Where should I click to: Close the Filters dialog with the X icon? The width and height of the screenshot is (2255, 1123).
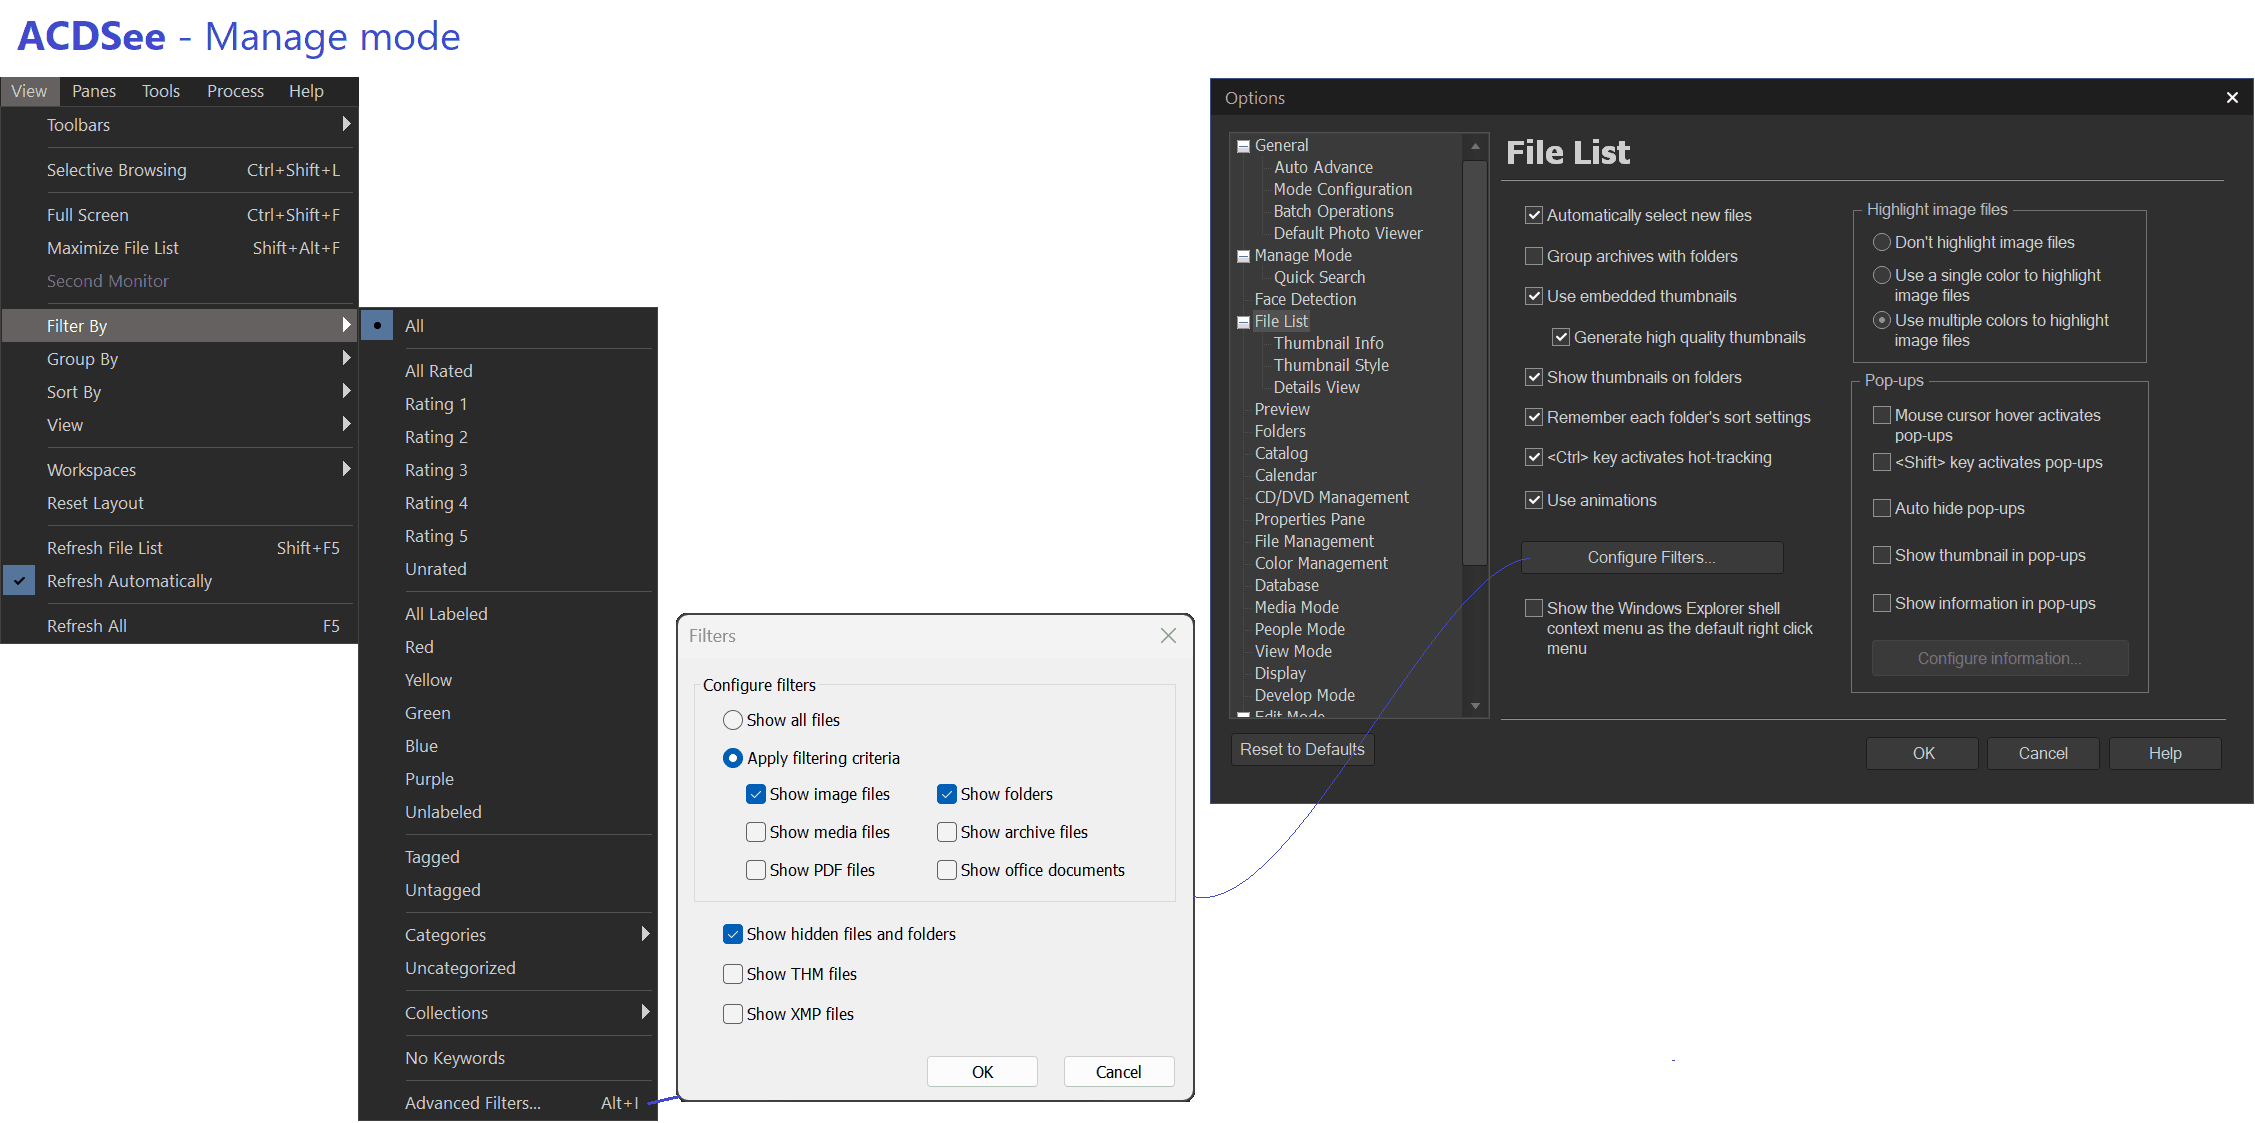[x=1168, y=636]
